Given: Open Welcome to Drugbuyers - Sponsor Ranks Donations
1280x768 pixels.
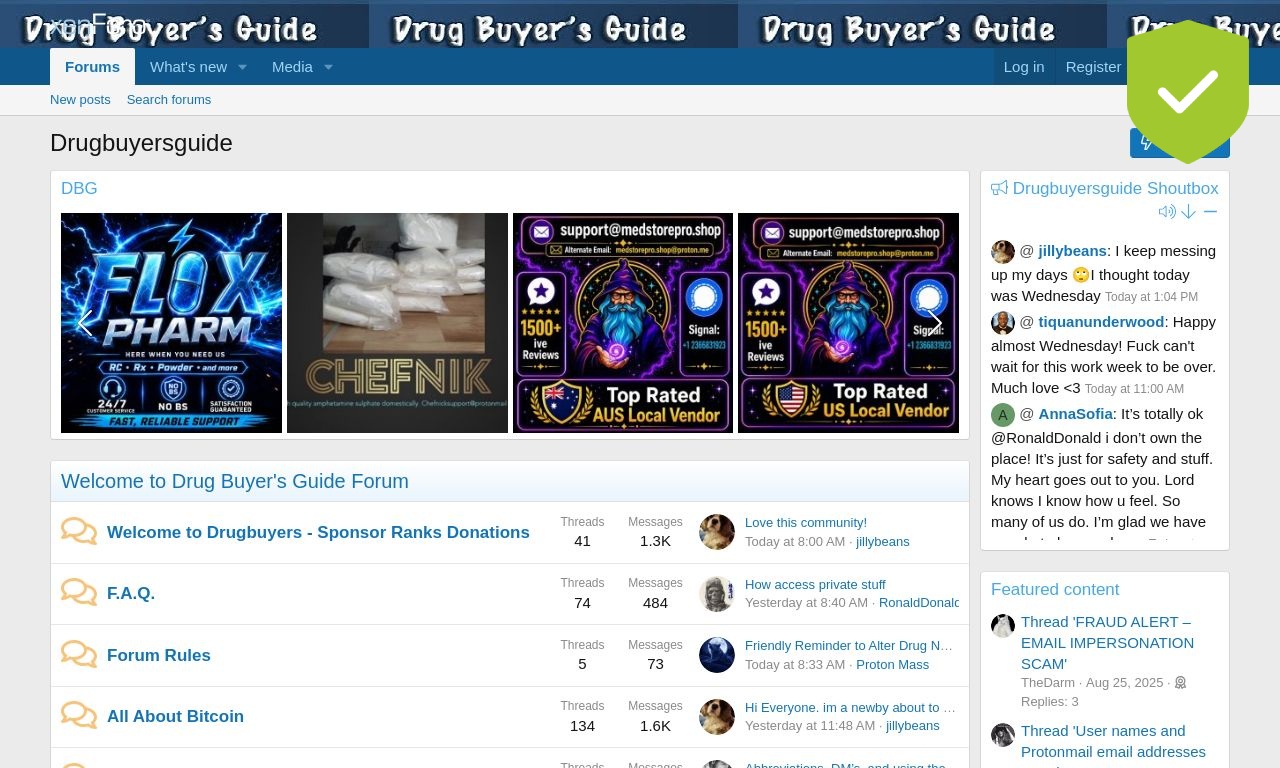Looking at the screenshot, I should tap(318, 533).
